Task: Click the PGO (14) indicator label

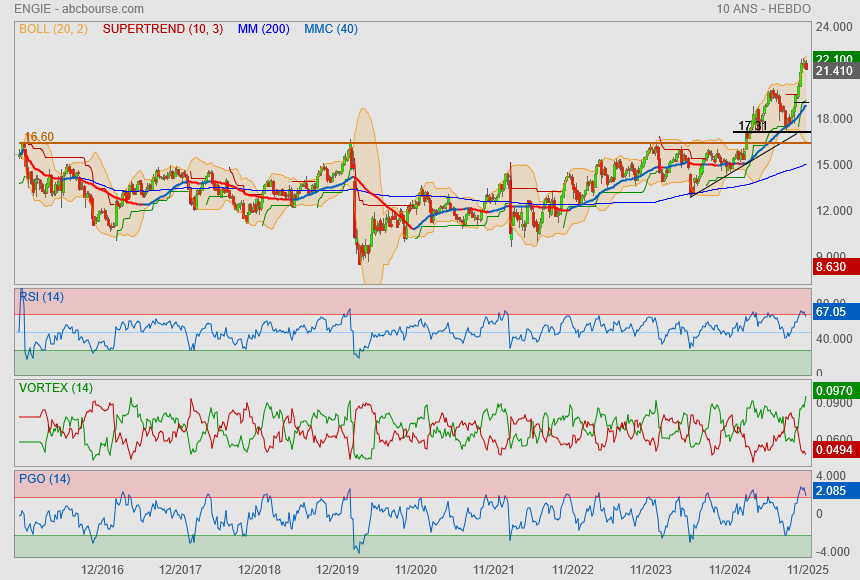Action: [x=43, y=478]
